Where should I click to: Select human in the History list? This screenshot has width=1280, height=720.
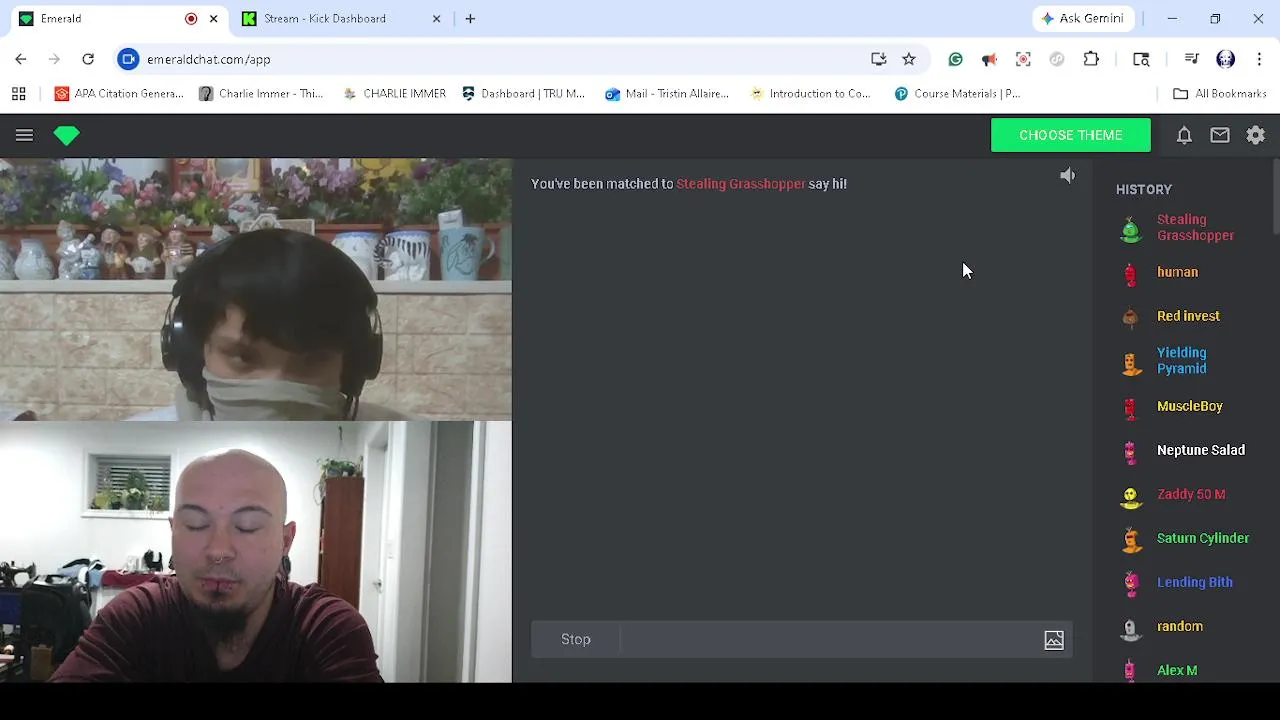pyautogui.click(x=1177, y=272)
